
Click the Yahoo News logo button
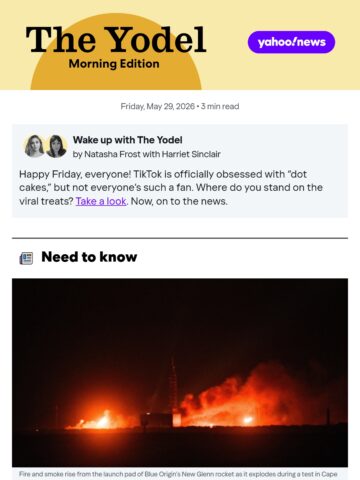coord(291,42)
